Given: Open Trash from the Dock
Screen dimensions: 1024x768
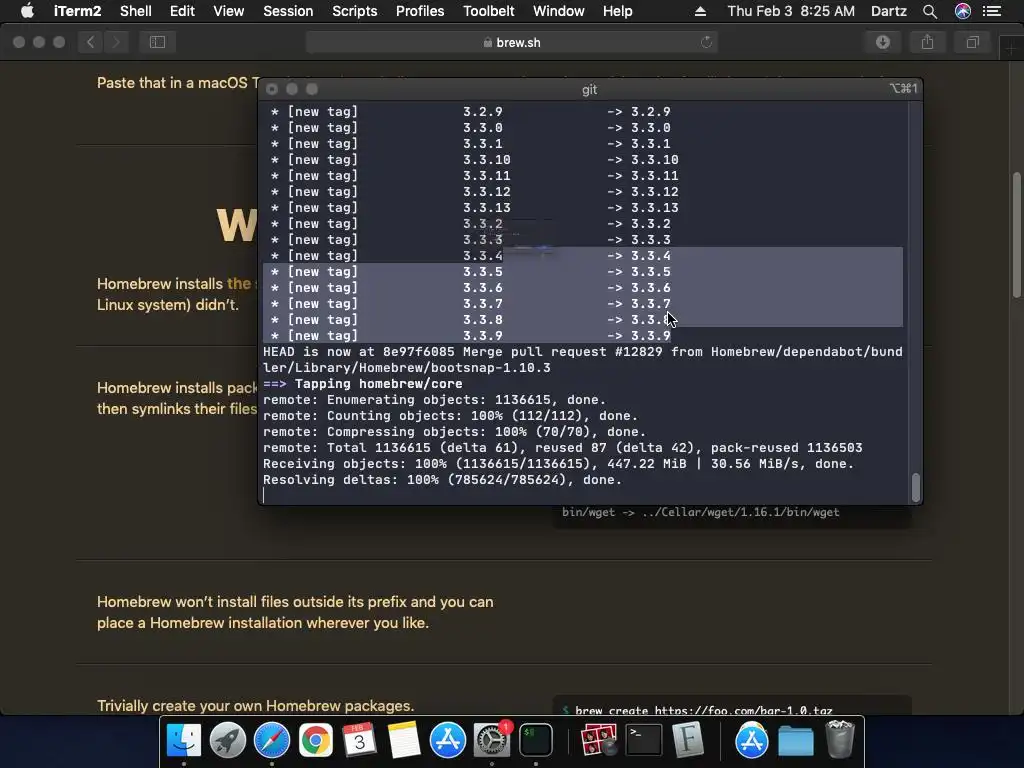Looking at the screenshot, I should [x=840, y=741].
